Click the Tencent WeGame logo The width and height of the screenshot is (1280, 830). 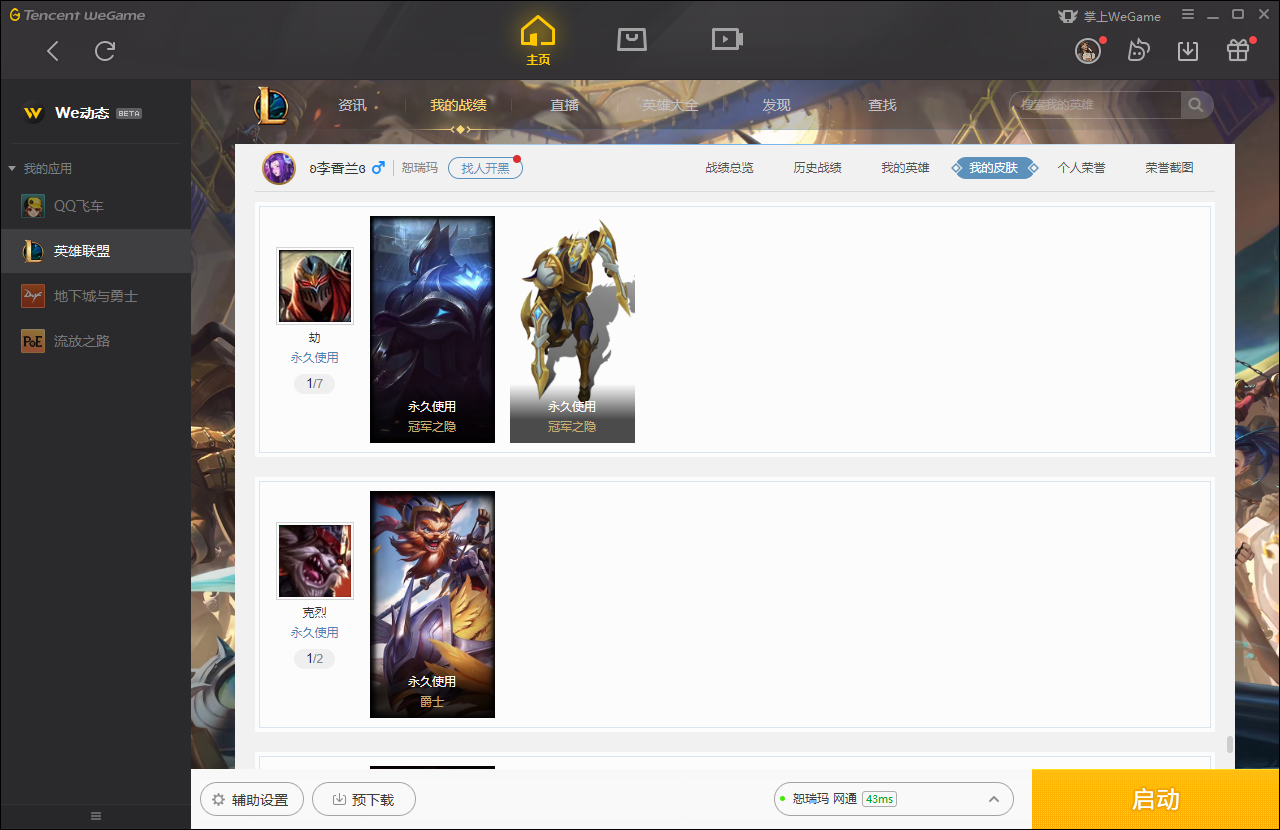(x=77, y=15)
